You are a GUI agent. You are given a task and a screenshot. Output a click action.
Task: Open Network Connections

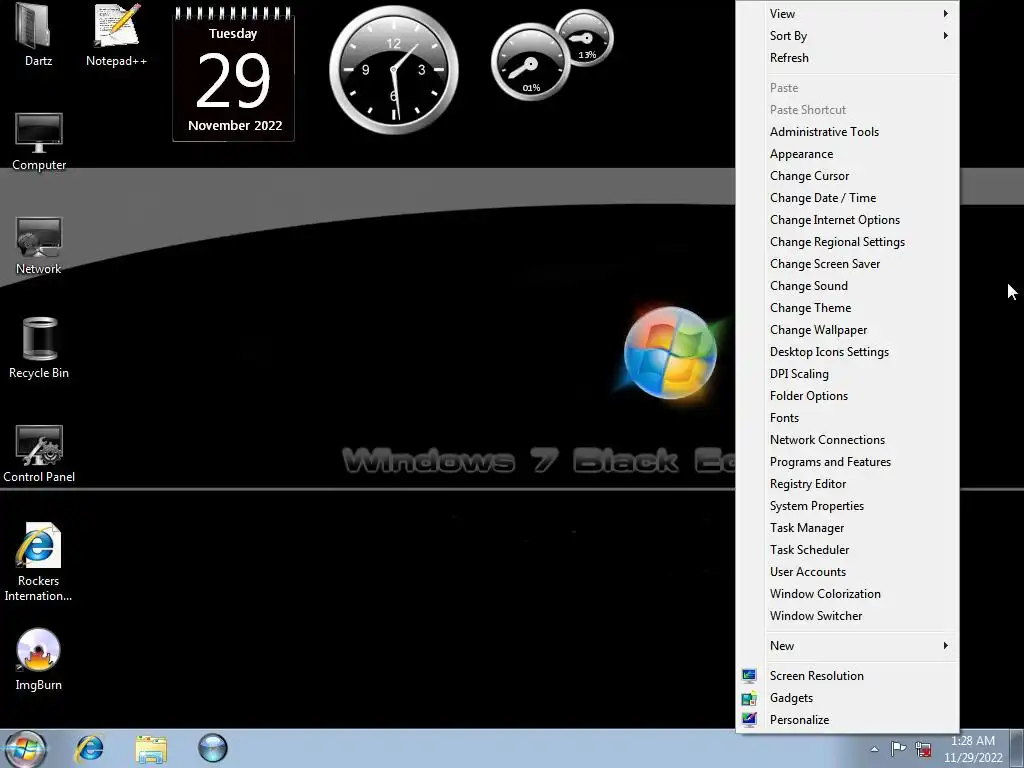[848, 440]
